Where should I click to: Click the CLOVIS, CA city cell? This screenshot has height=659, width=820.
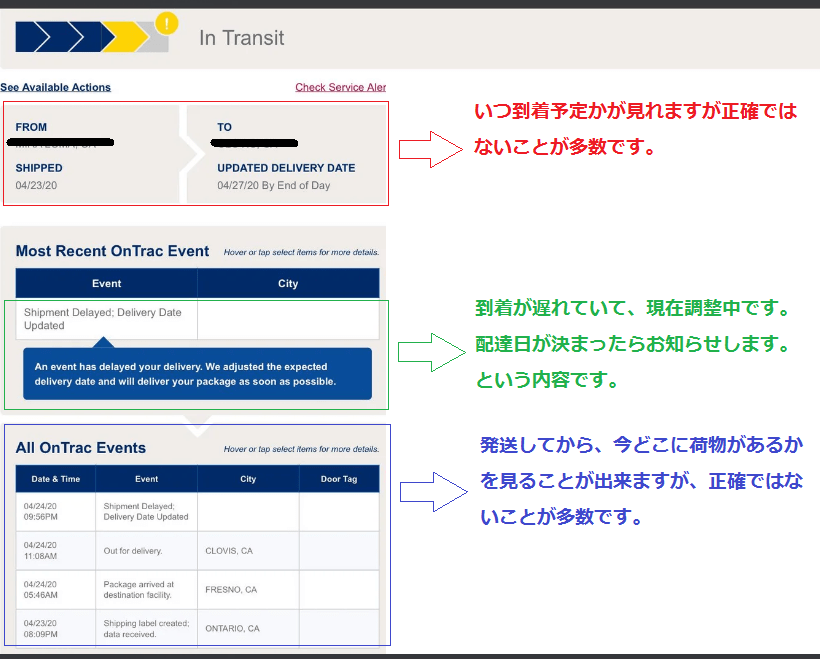248,551
